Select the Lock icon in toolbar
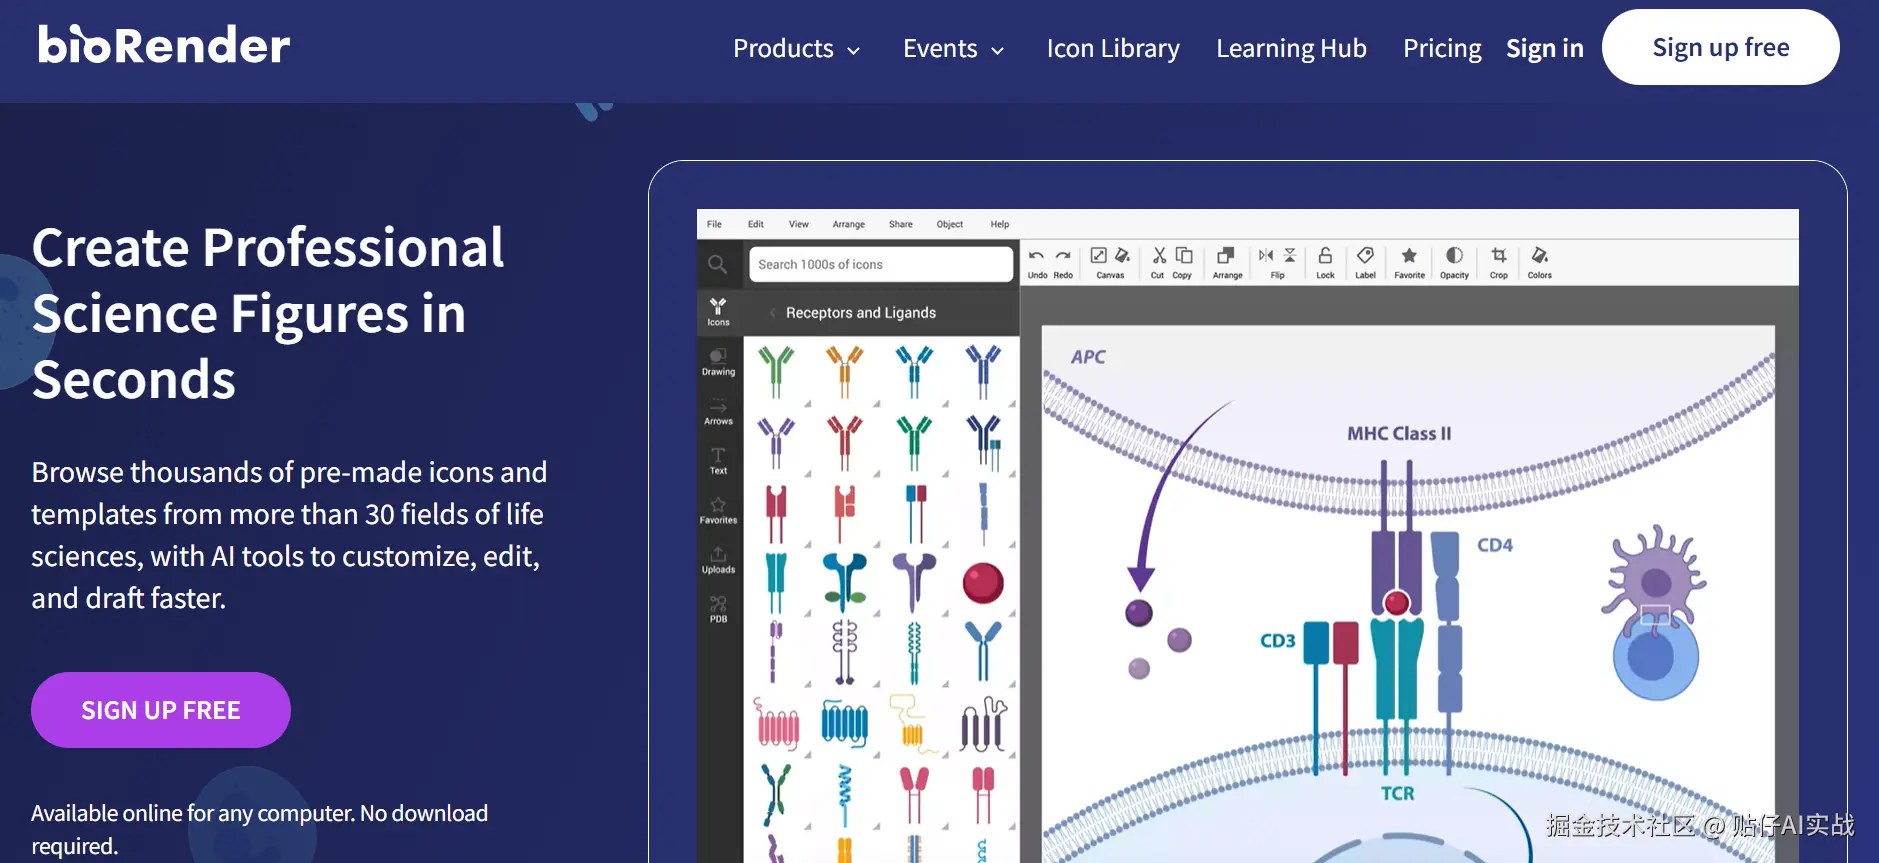The height and width of the screenshot is (863, 1879). click(1325, 256)
